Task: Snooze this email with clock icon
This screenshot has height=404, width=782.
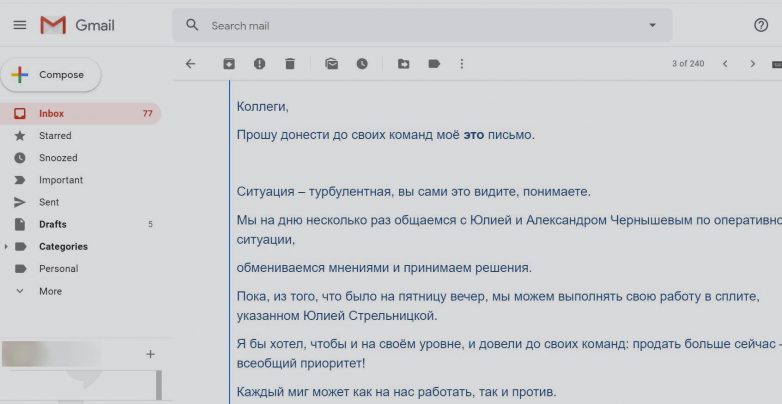Action: pyautogui.click(x=362, y=64)
